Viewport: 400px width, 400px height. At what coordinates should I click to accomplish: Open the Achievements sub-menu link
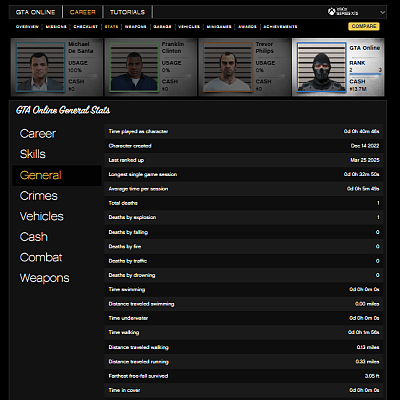[280, 27]
